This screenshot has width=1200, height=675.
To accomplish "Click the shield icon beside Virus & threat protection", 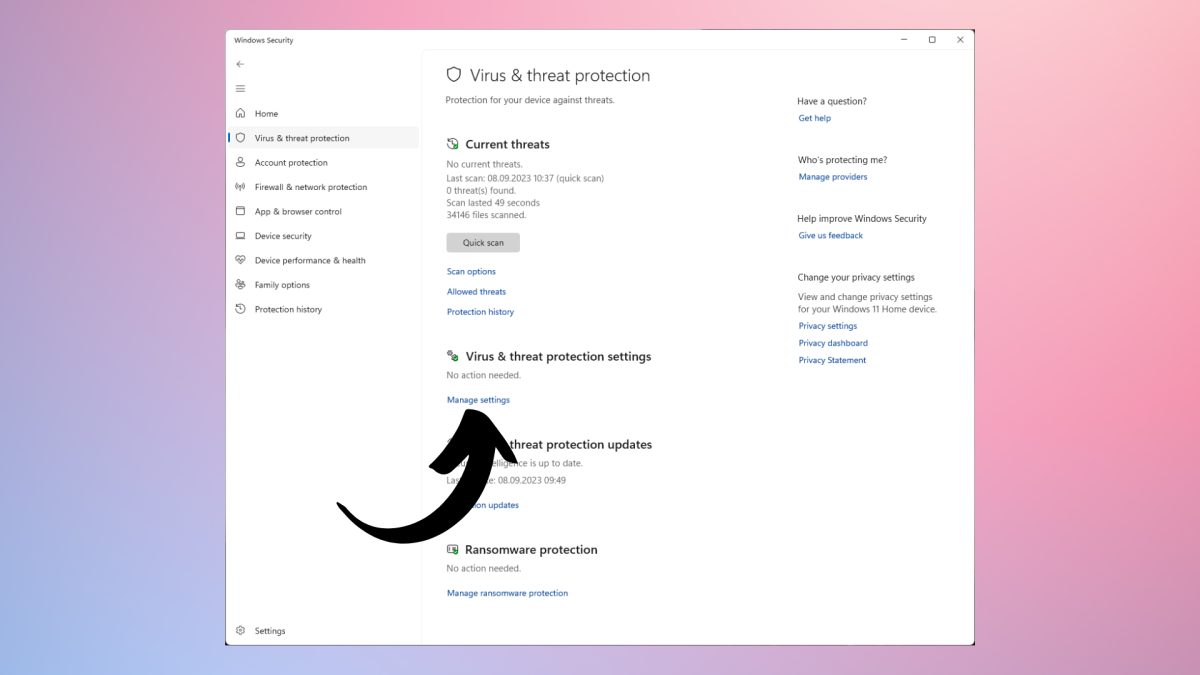I will (240, 138).
